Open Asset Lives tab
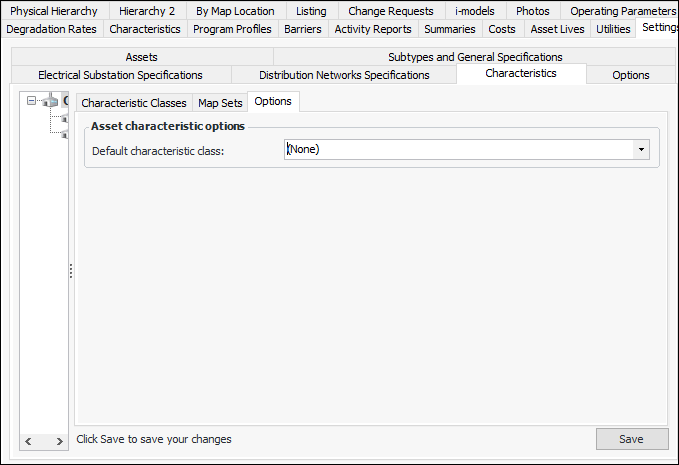The width and height of the screenshot is (679, 465). (558, 29)
